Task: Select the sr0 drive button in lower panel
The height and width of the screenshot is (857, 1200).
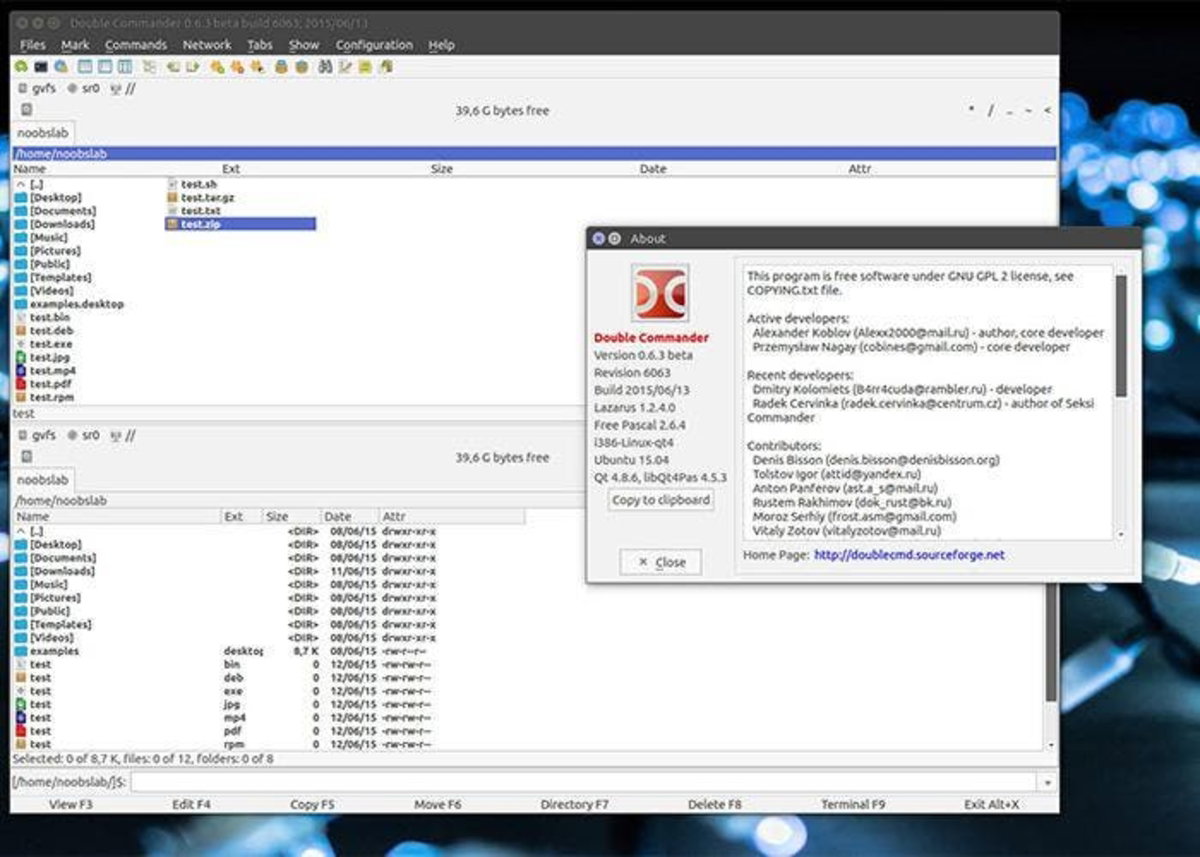Action: [85, 435]
